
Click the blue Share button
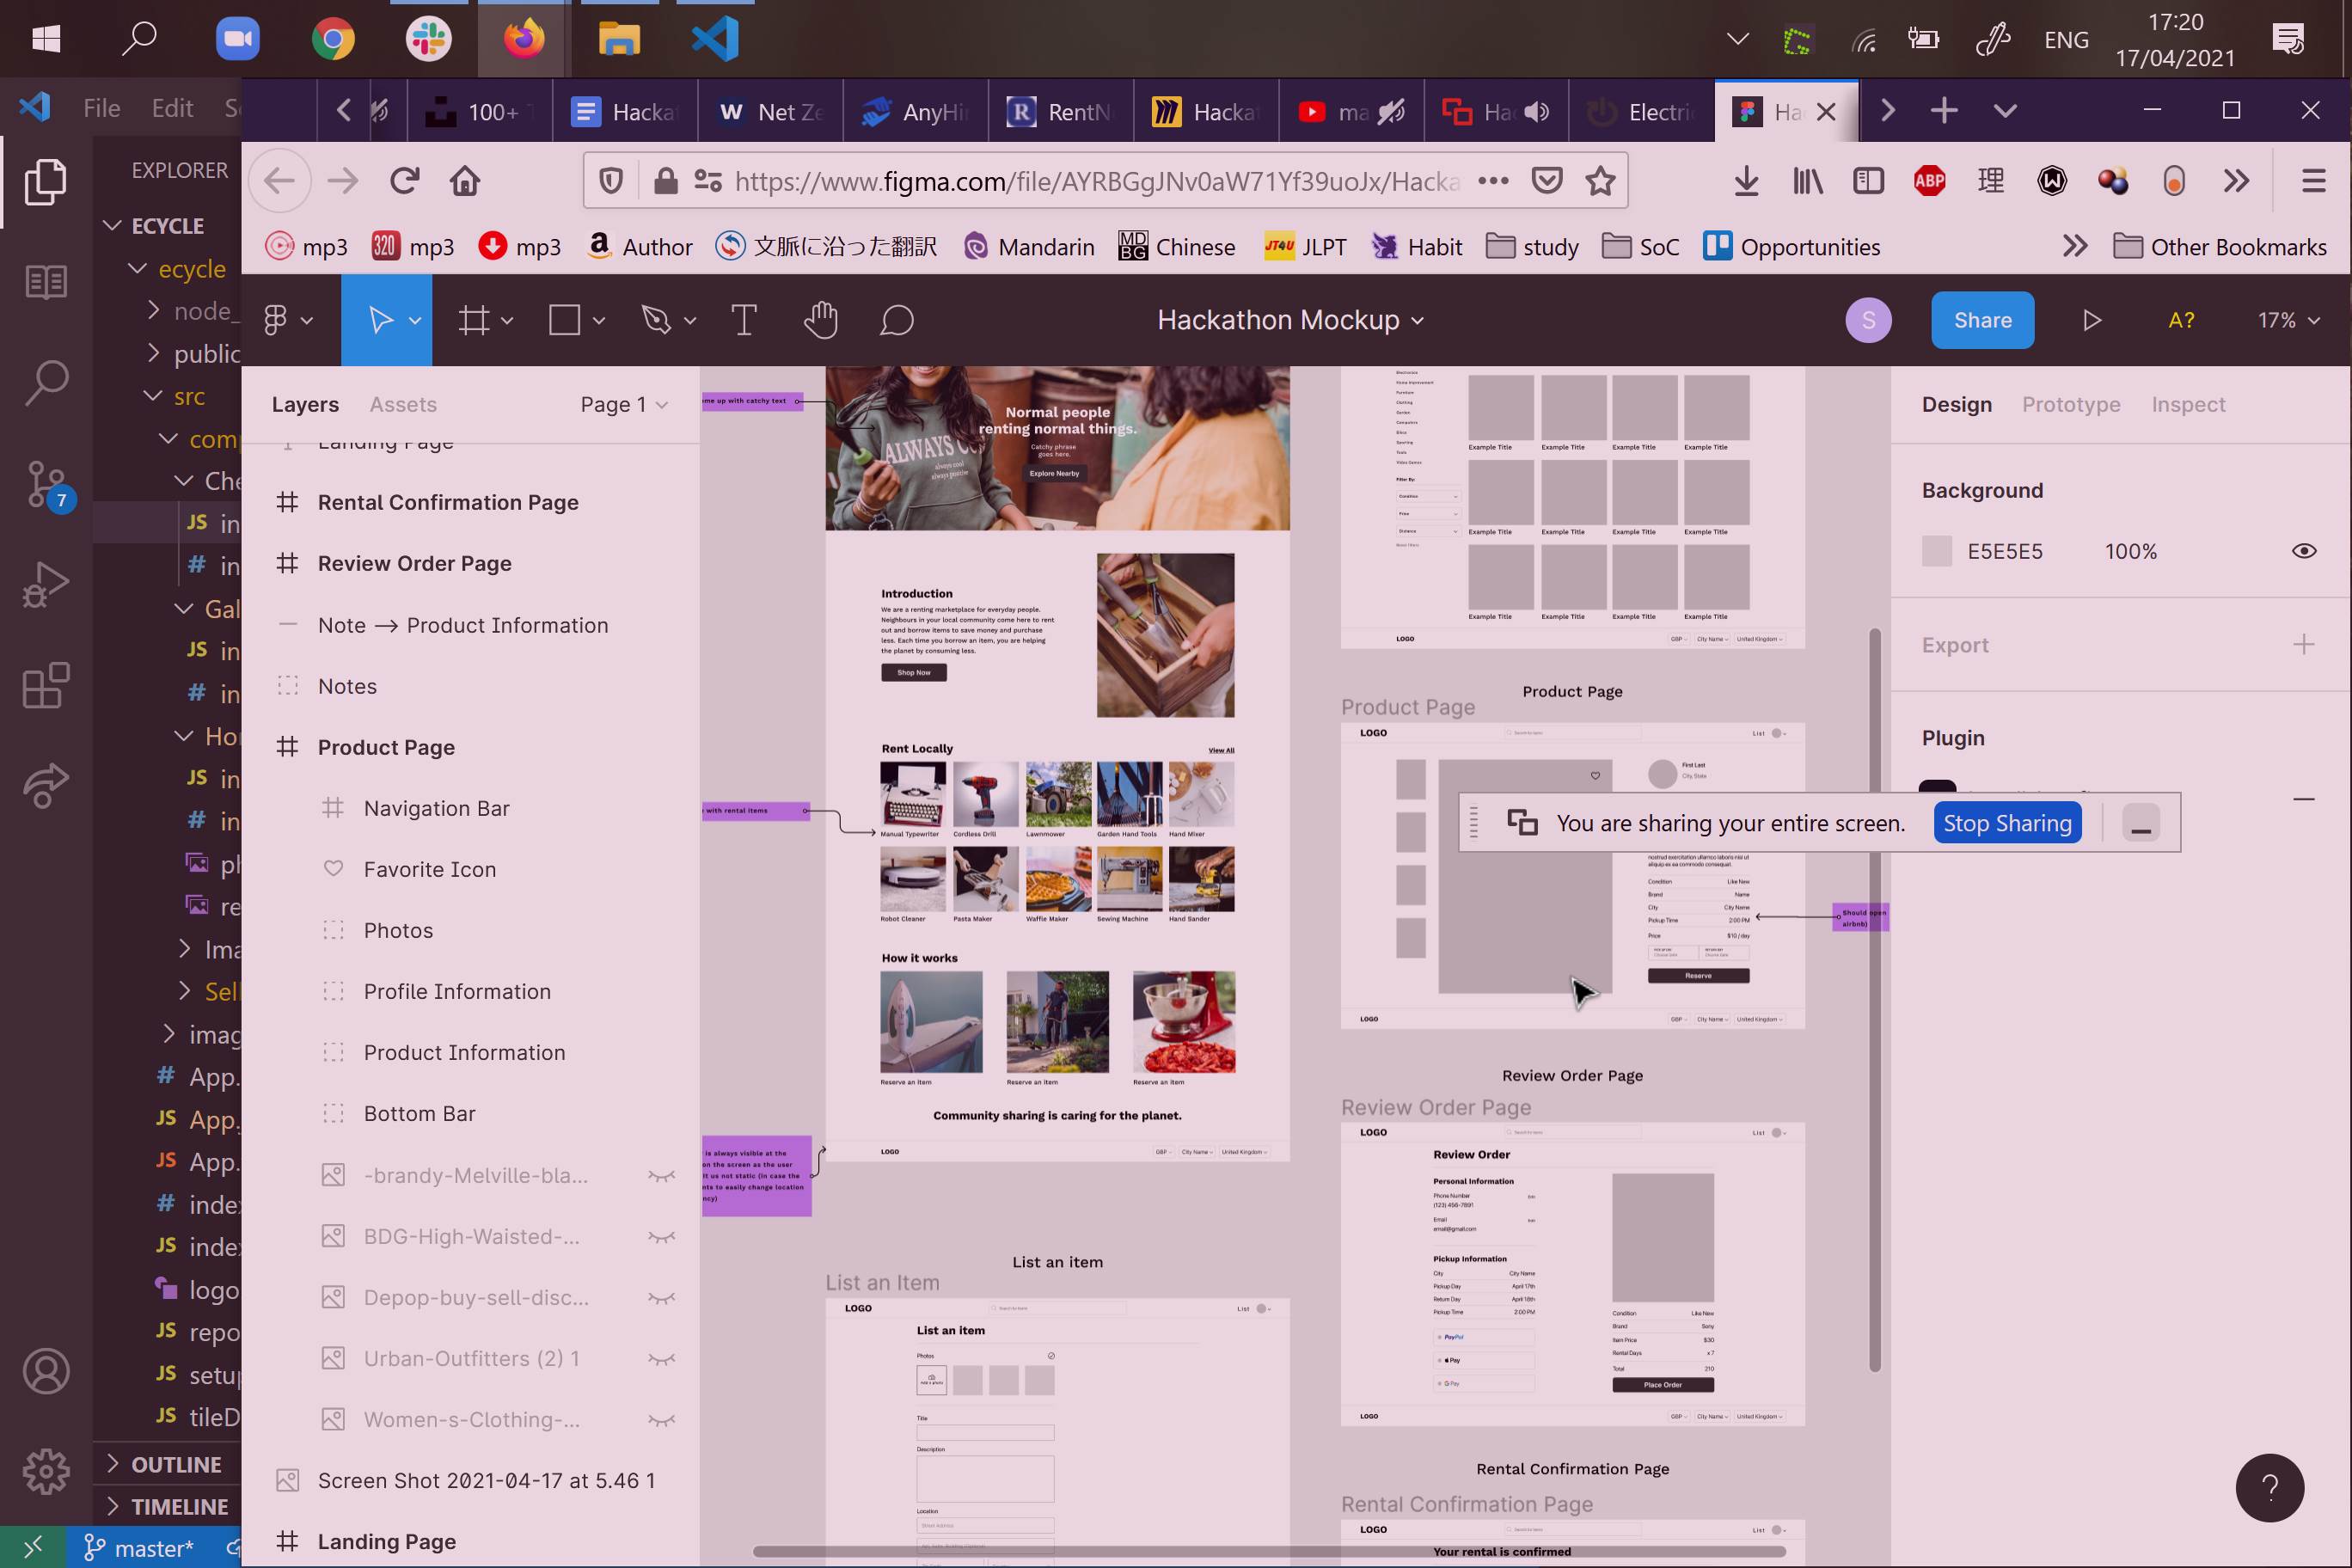[1981, 320]
